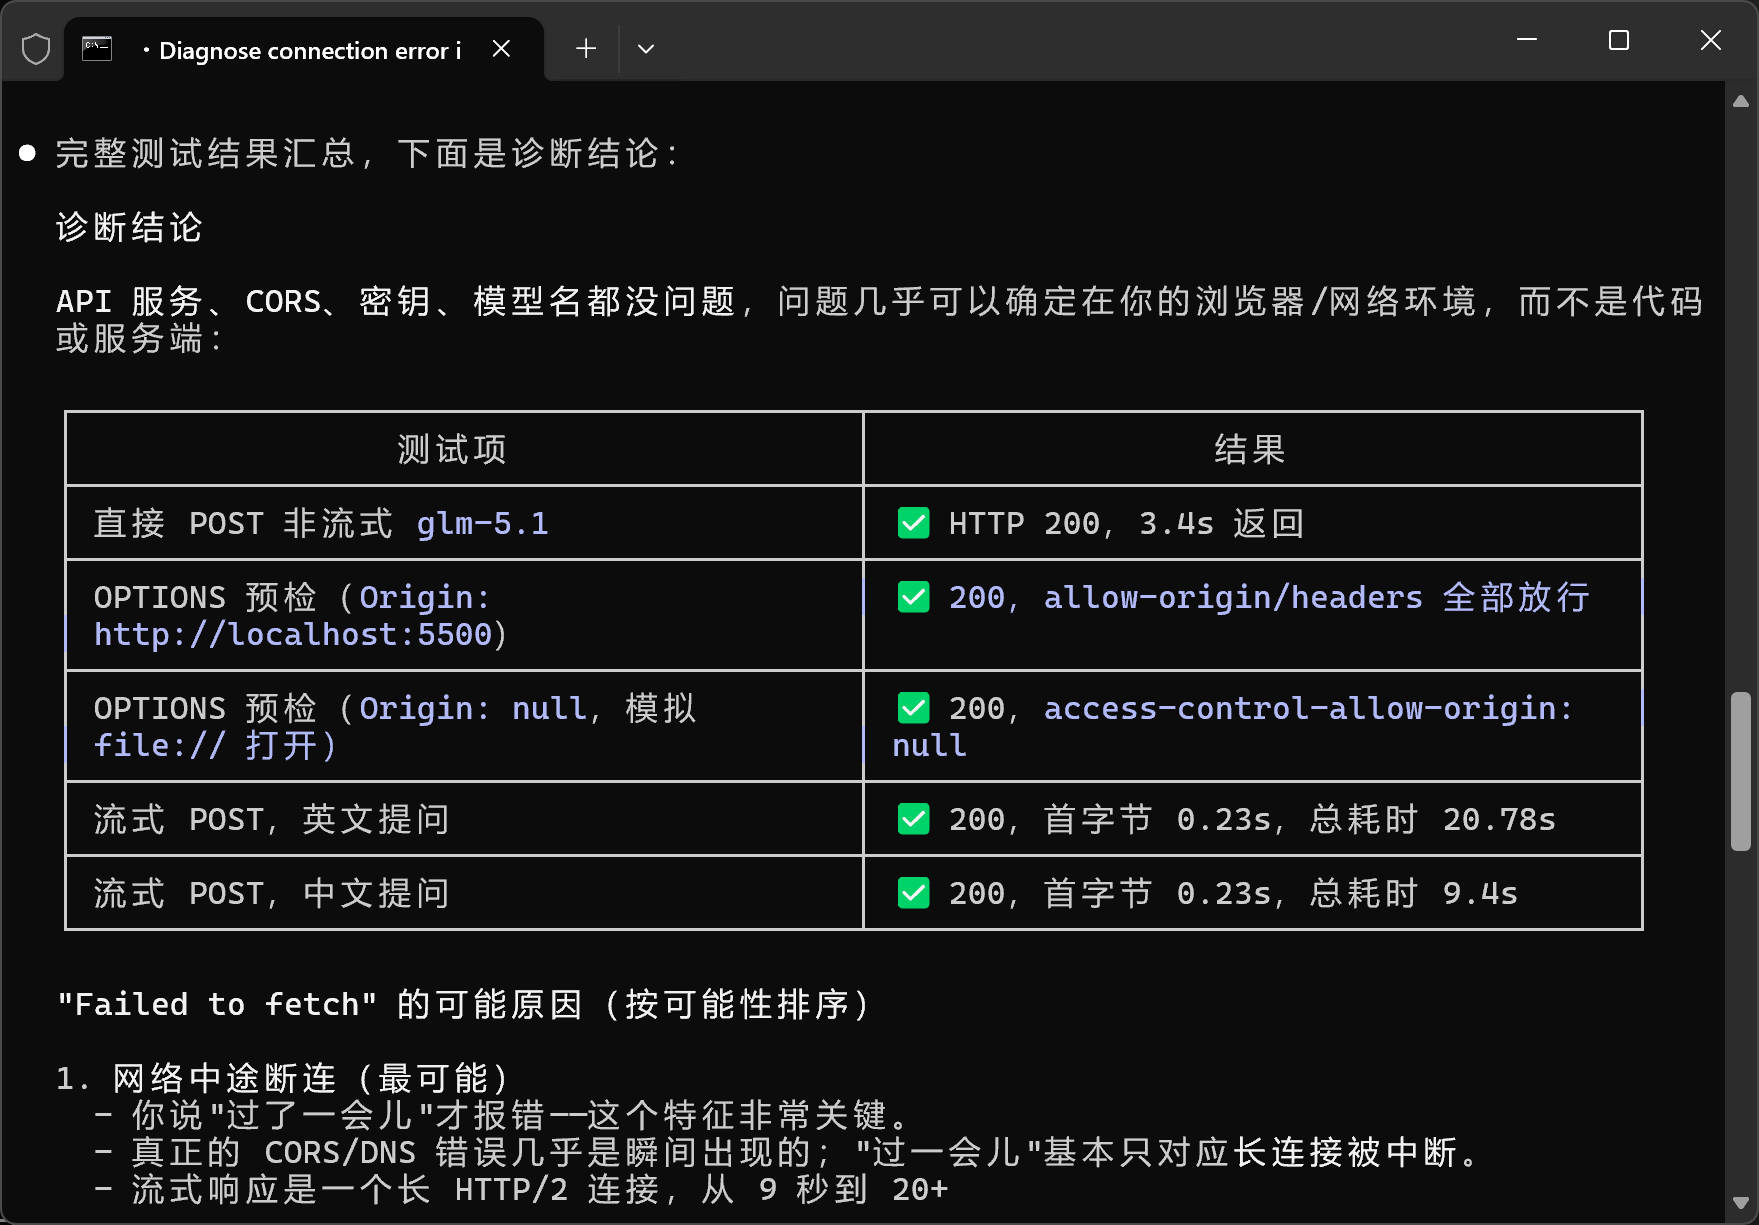Click the green checkmark beside allow-origin/headers result
The image size is (1759, 1225).
pyautogui.click(x=913, y=597)
